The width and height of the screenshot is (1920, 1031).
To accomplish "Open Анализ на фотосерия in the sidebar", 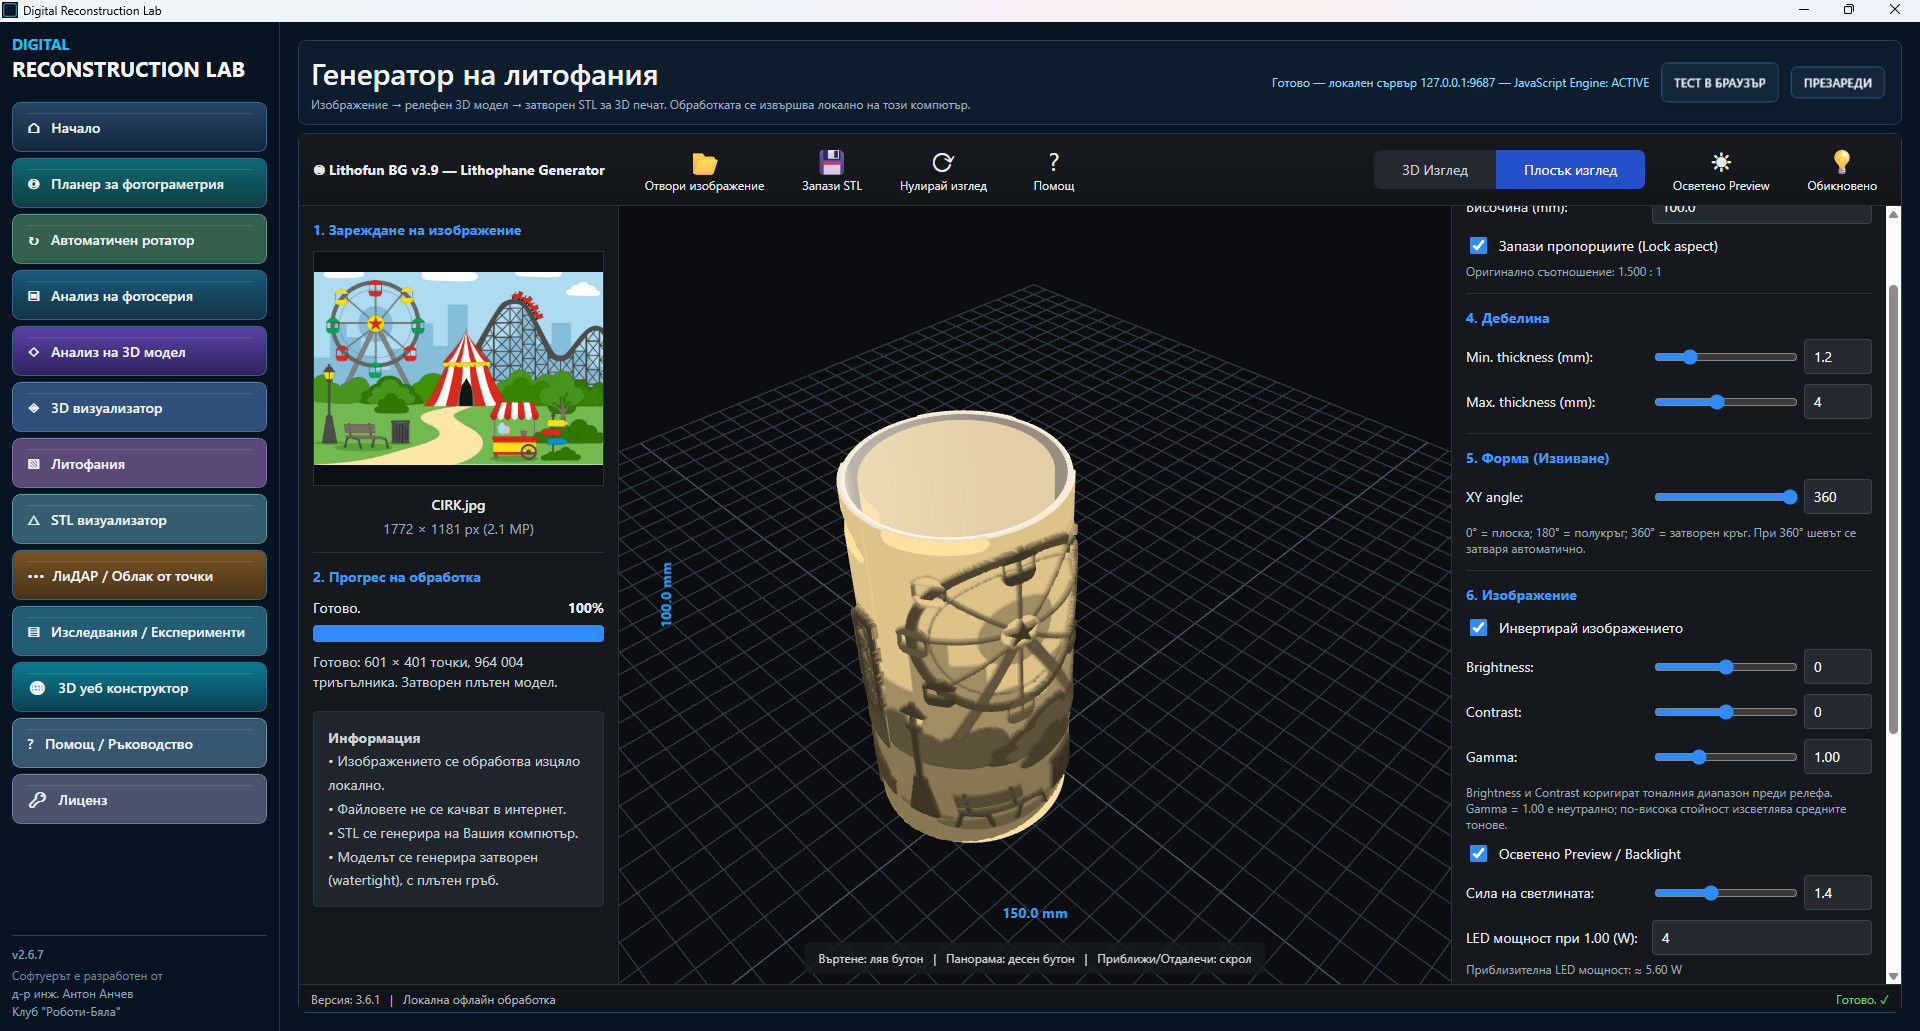I will (139, 296).
